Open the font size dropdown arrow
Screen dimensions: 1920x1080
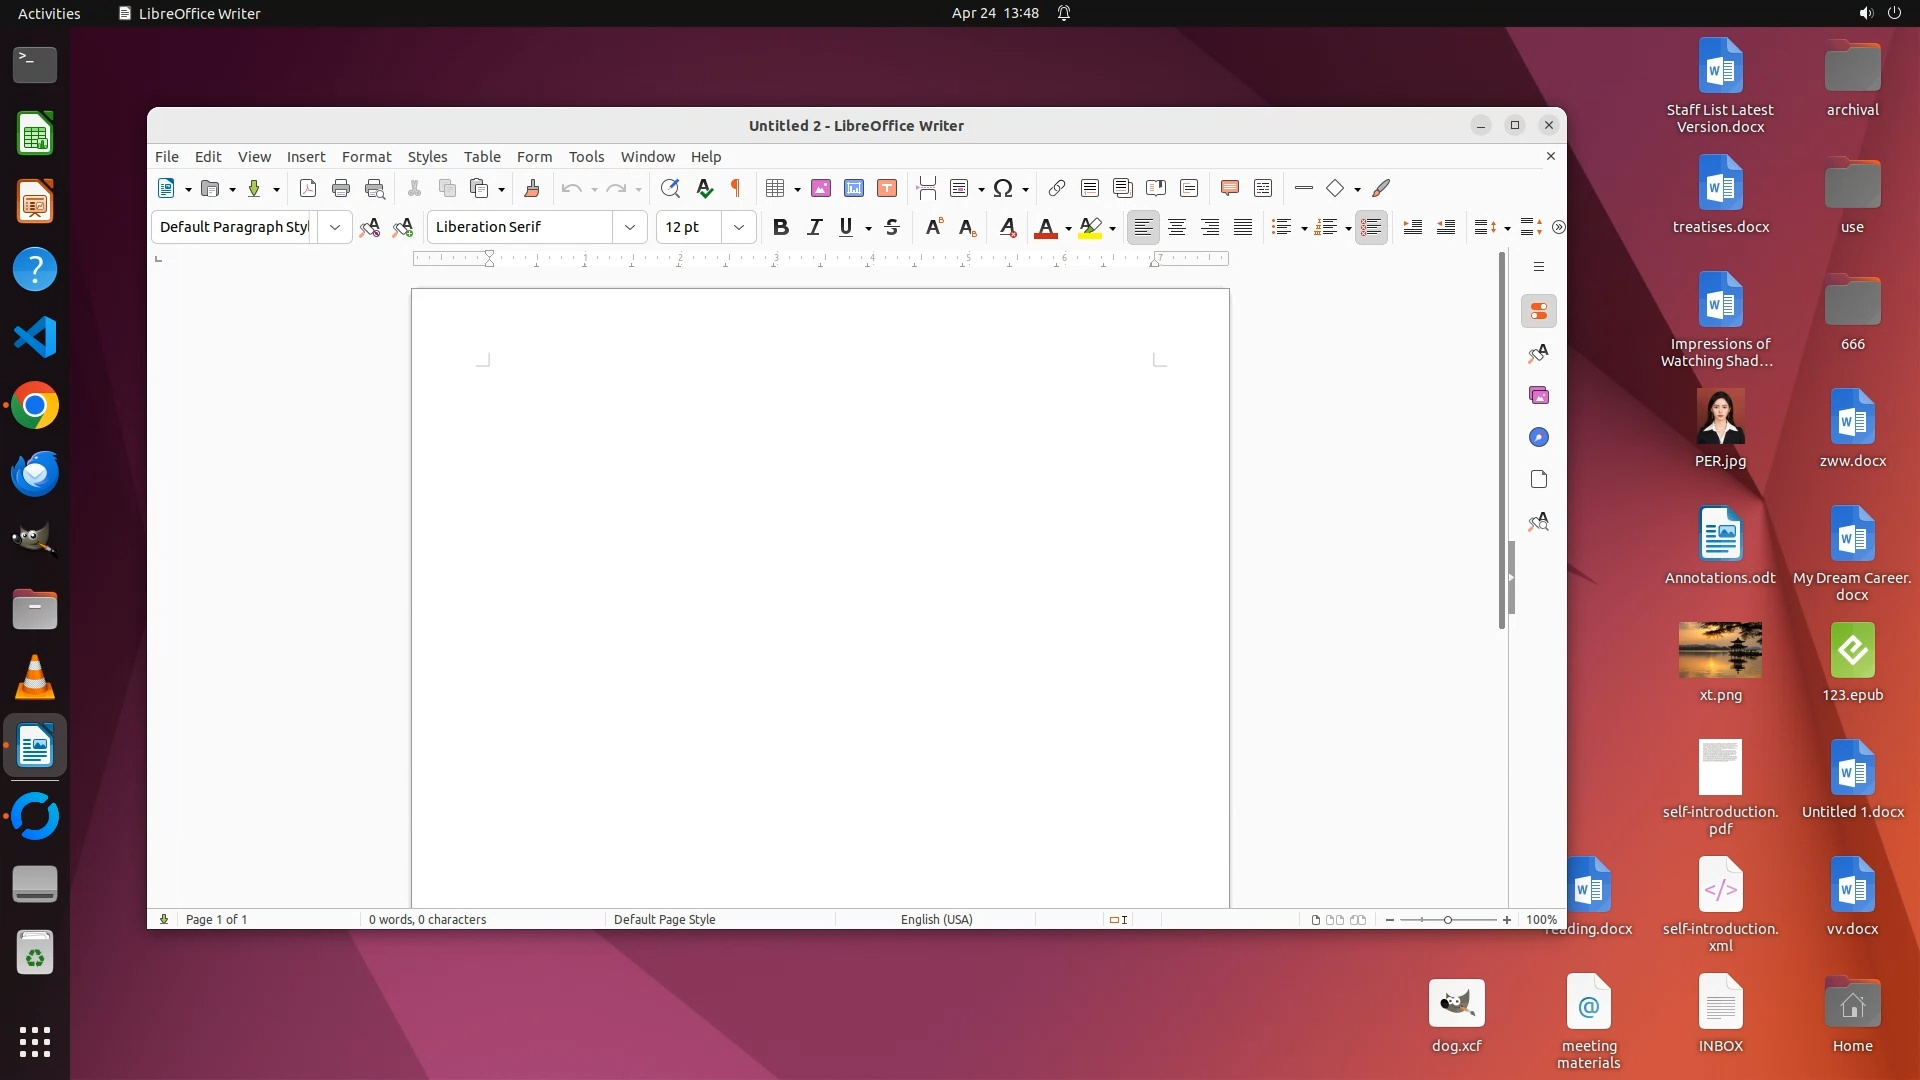[x=739, y=227]
